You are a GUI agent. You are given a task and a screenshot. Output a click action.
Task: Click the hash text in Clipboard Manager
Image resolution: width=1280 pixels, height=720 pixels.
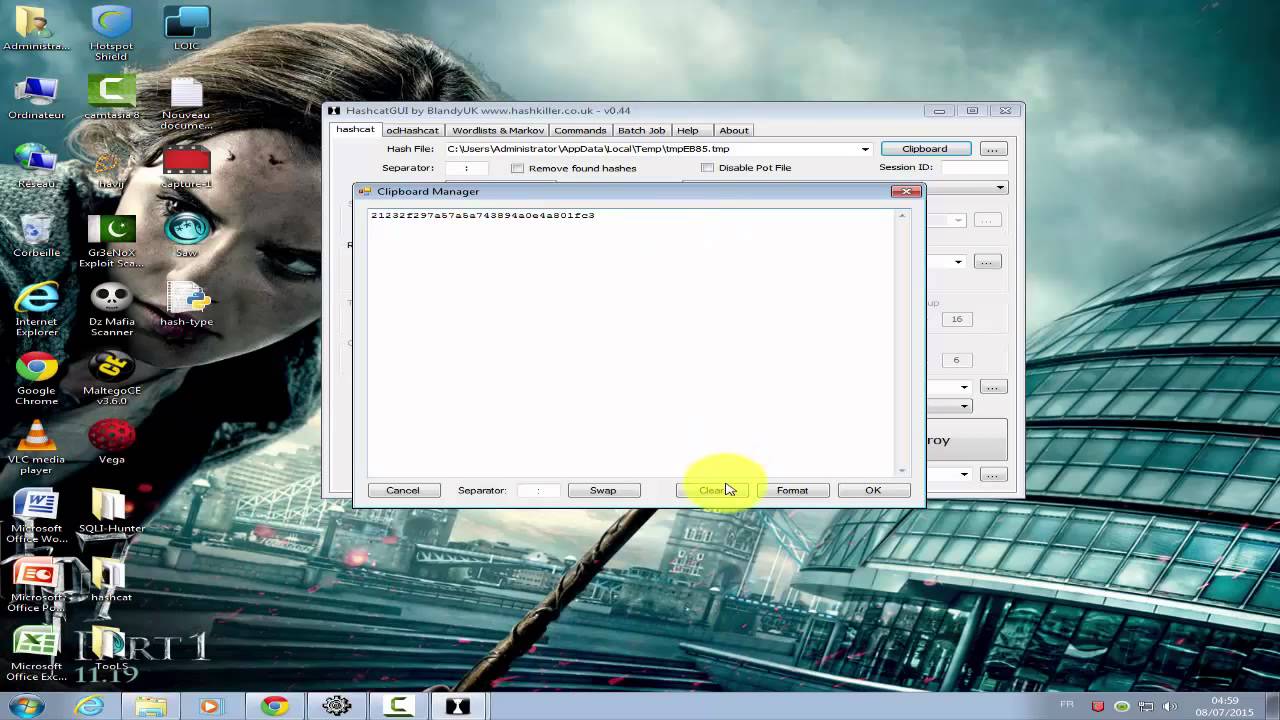point(482,215)
